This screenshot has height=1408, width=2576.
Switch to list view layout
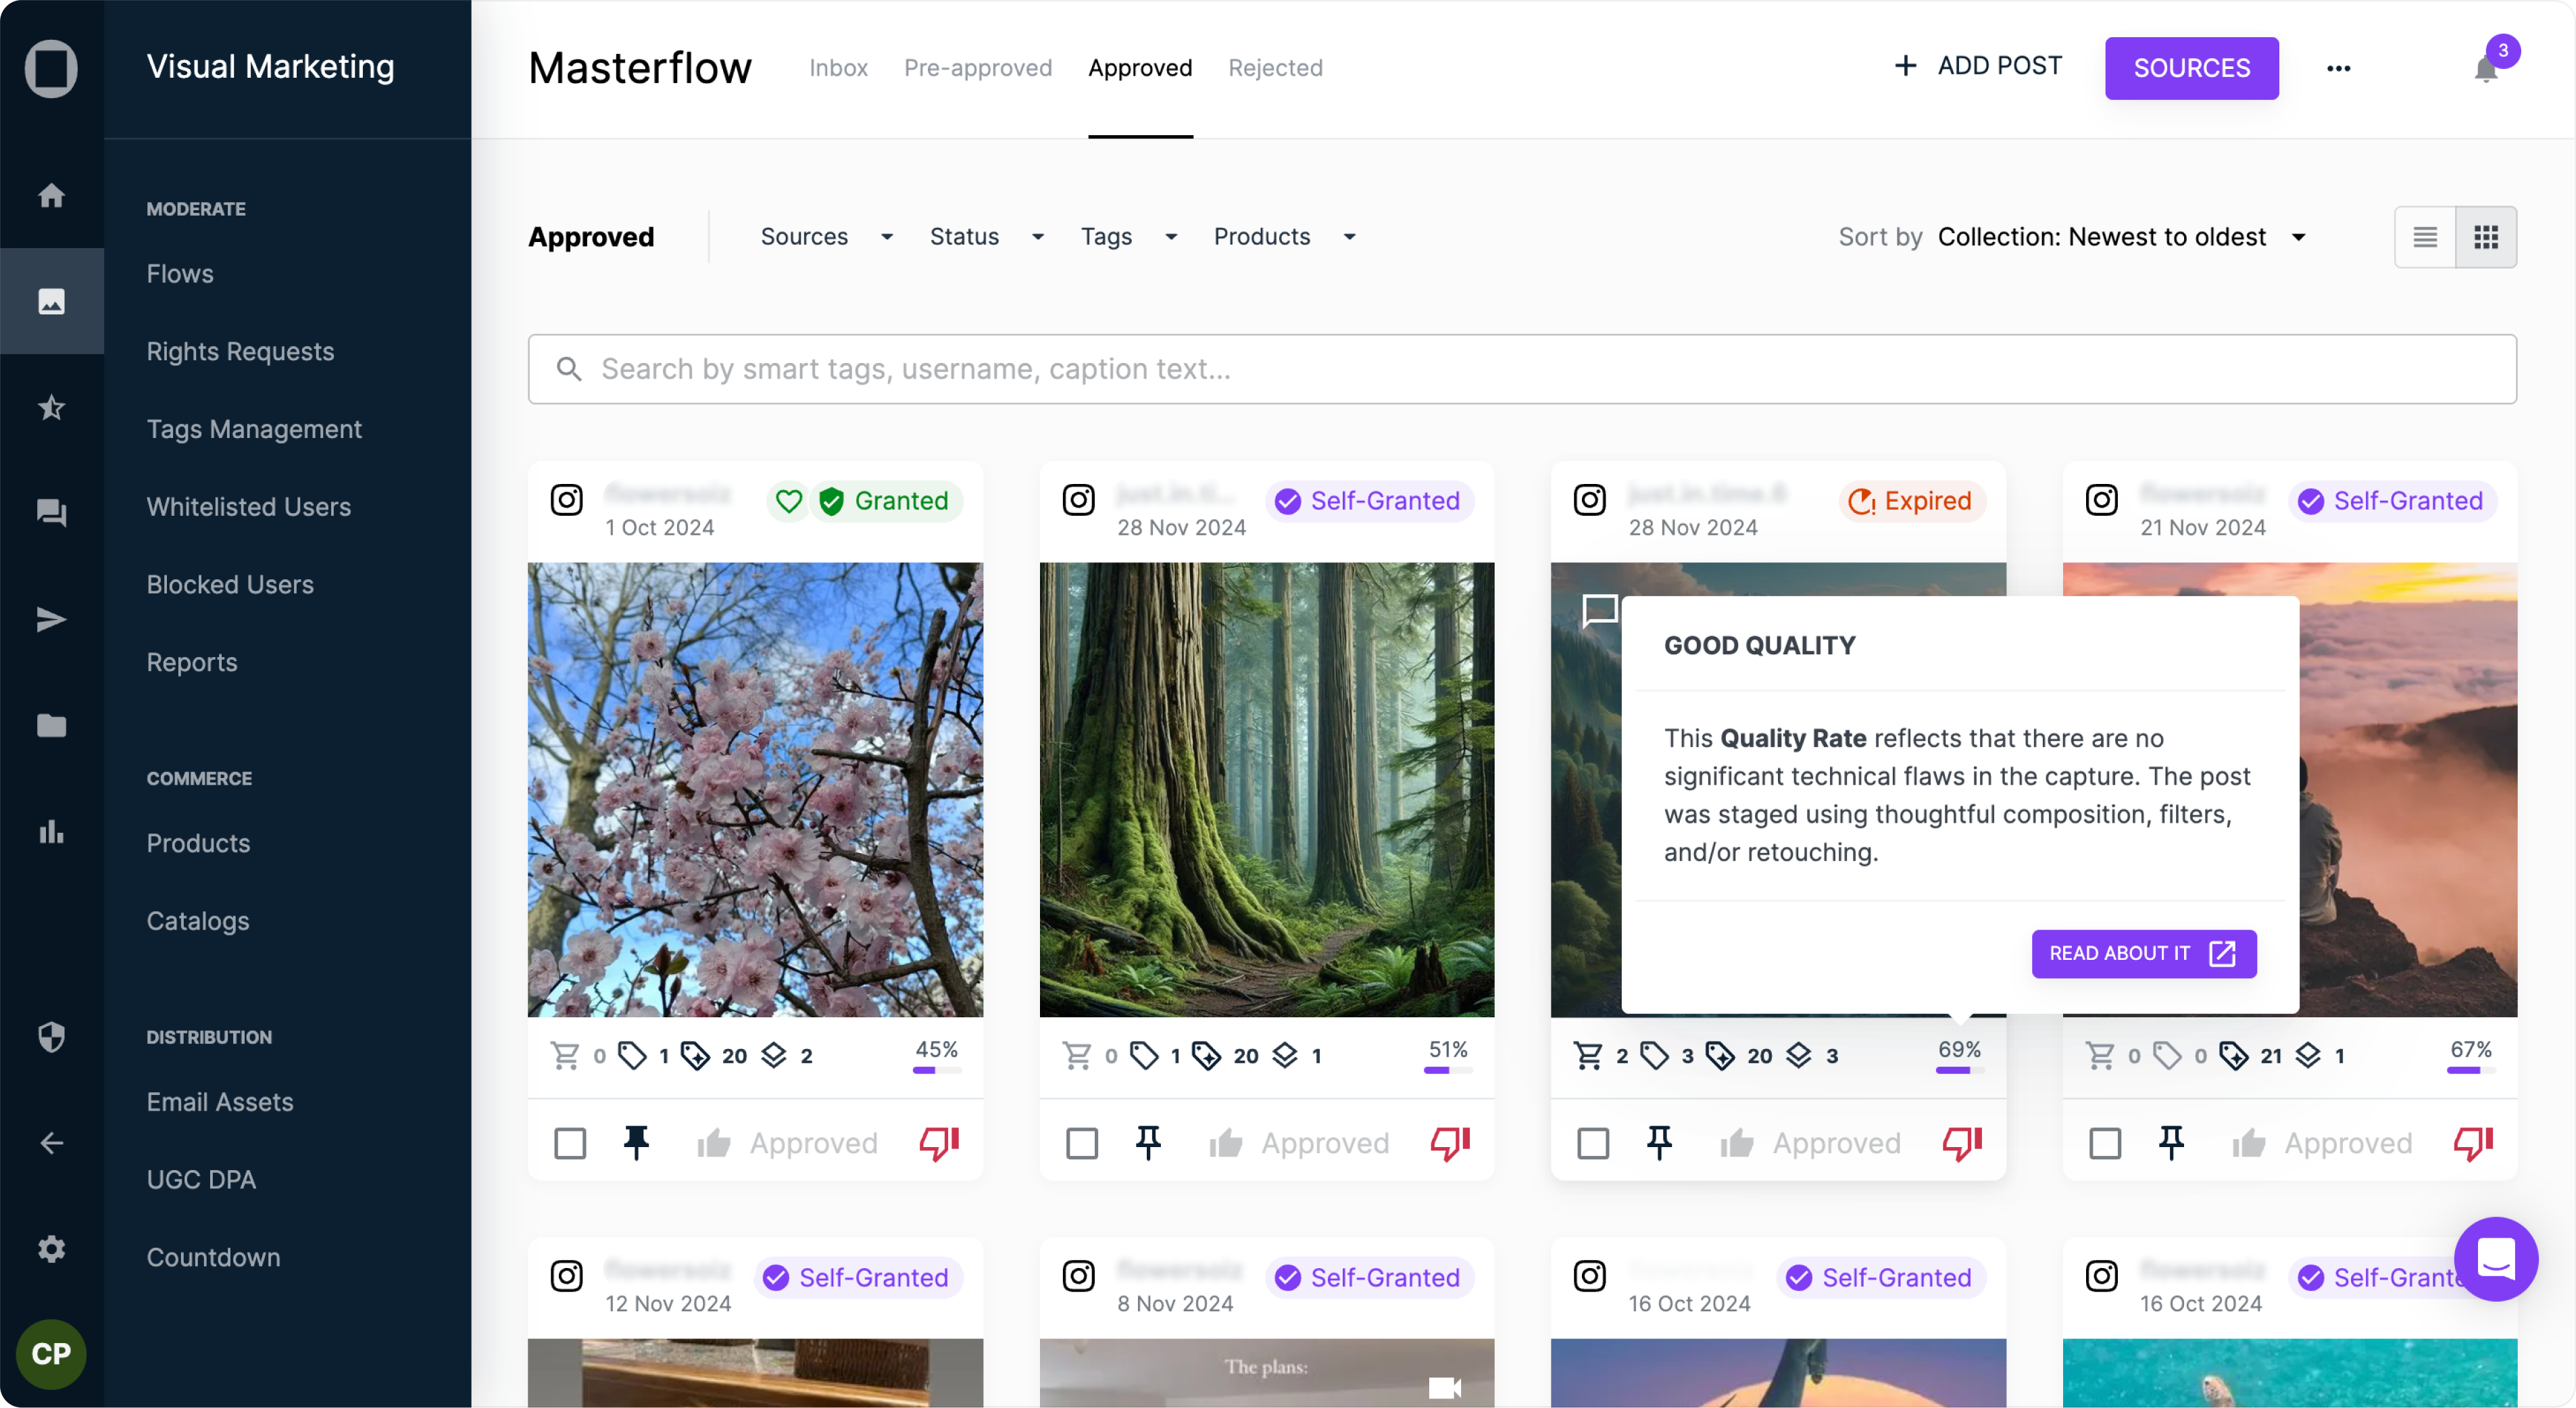pos(2425,237)
